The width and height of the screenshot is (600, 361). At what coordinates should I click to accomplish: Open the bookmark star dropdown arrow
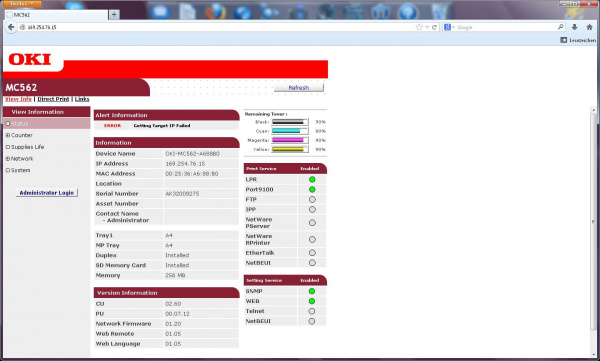click(427, 27)
